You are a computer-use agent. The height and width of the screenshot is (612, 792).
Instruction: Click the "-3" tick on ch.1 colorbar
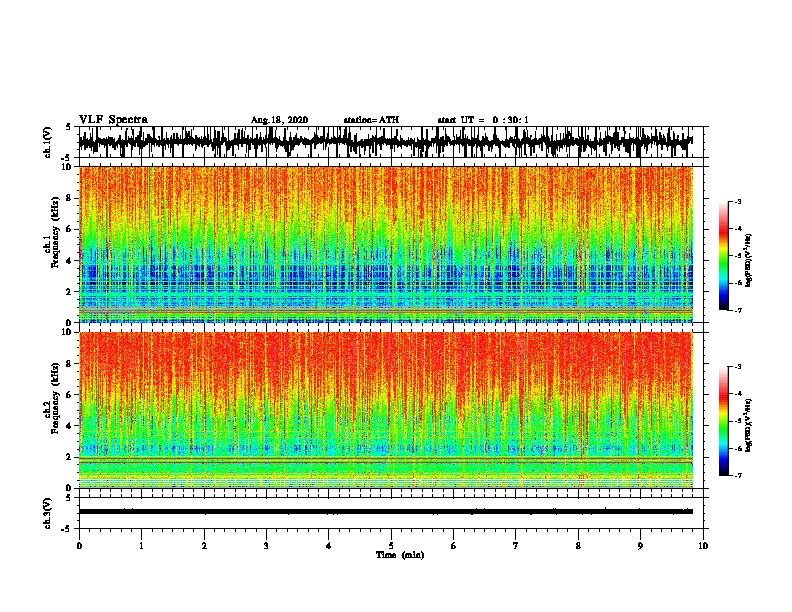(738, 201)
